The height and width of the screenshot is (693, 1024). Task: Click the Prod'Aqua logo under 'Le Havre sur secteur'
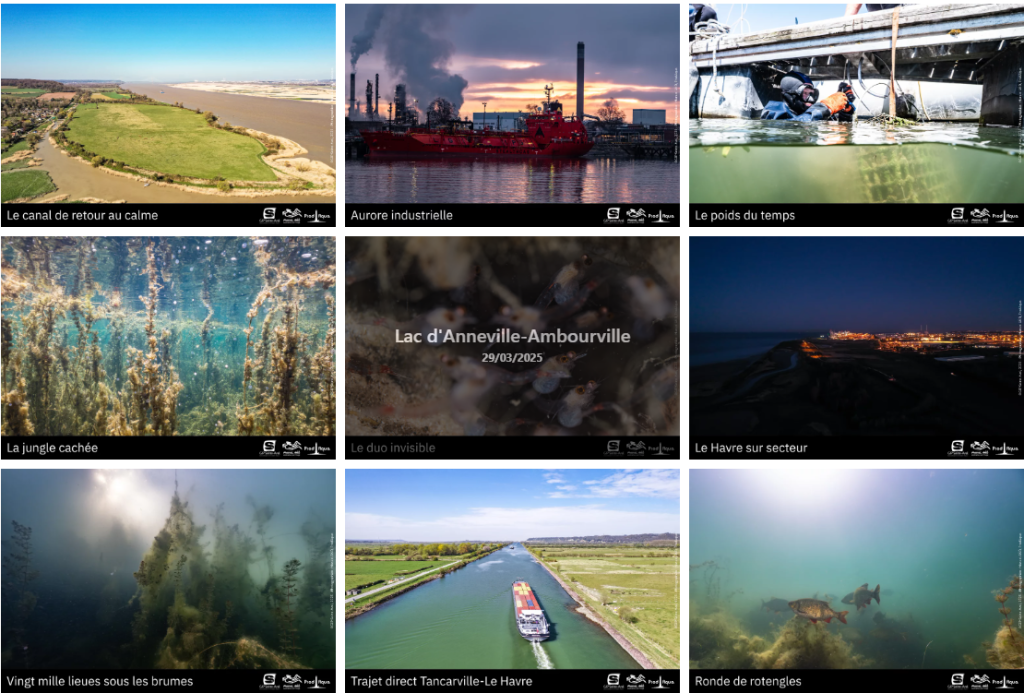1004,448
